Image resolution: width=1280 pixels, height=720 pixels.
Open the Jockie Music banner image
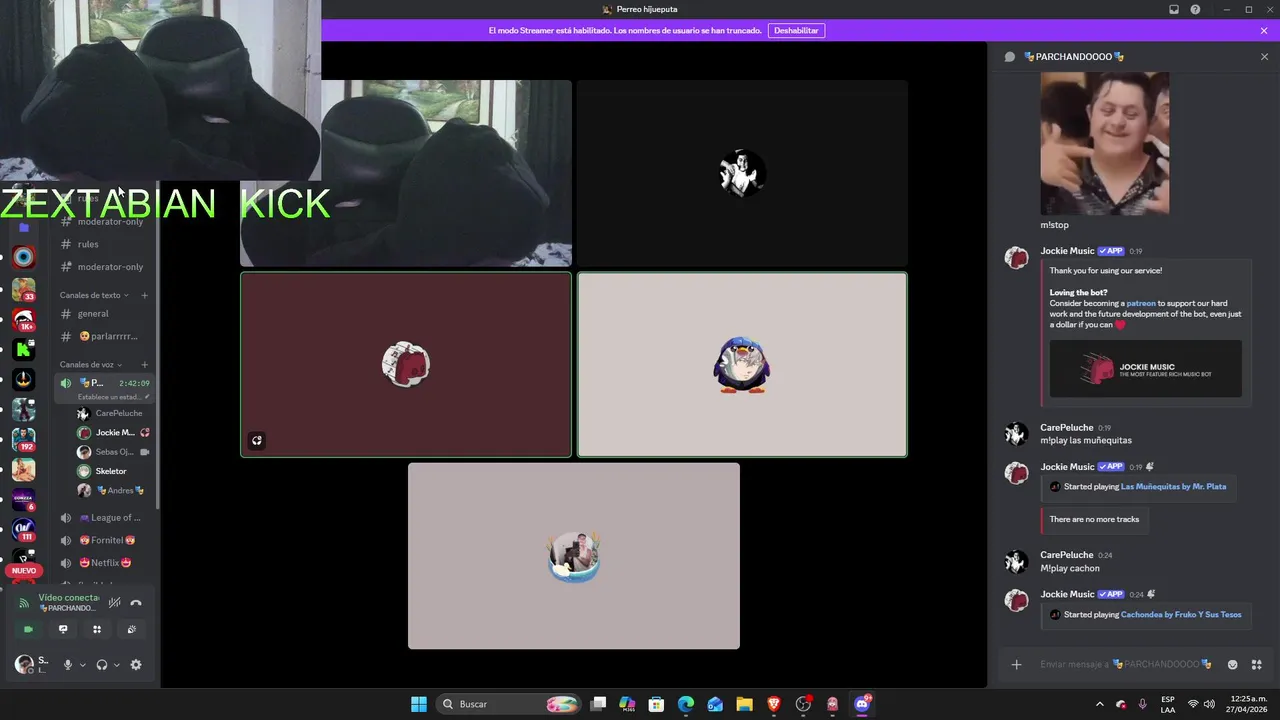(1145, 369)
